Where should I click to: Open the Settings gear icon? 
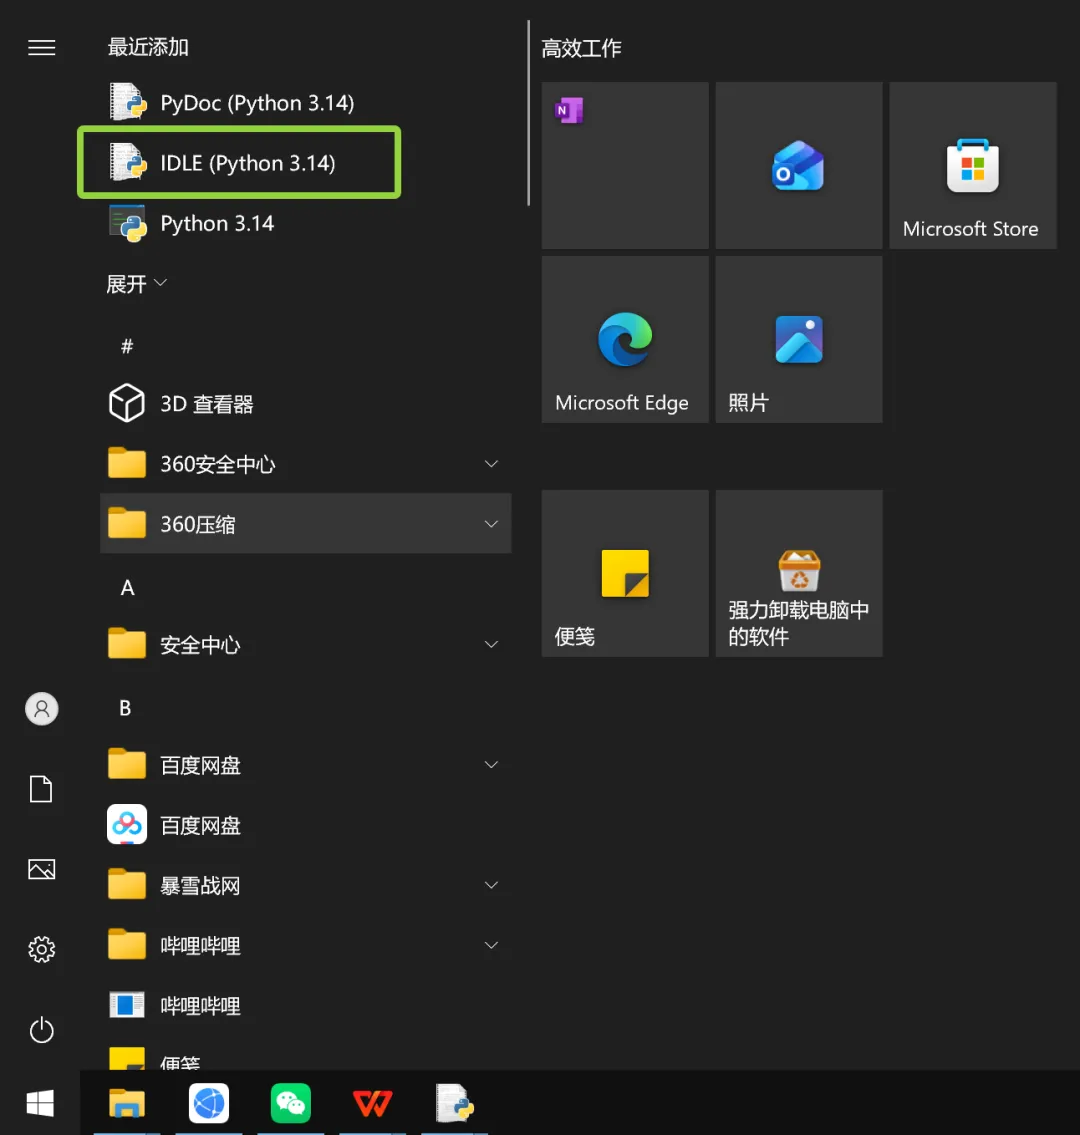tap(41, 950)
